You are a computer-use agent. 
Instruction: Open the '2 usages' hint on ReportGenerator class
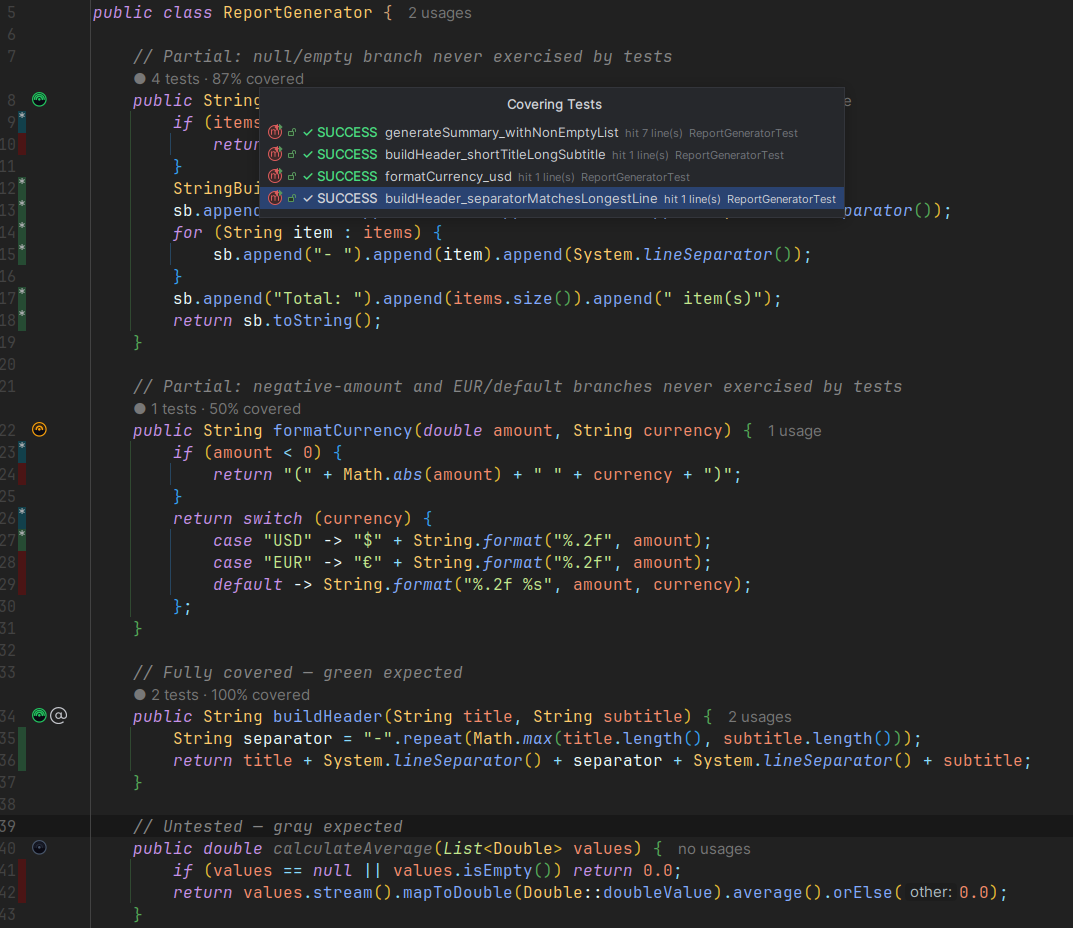point(439,13)
